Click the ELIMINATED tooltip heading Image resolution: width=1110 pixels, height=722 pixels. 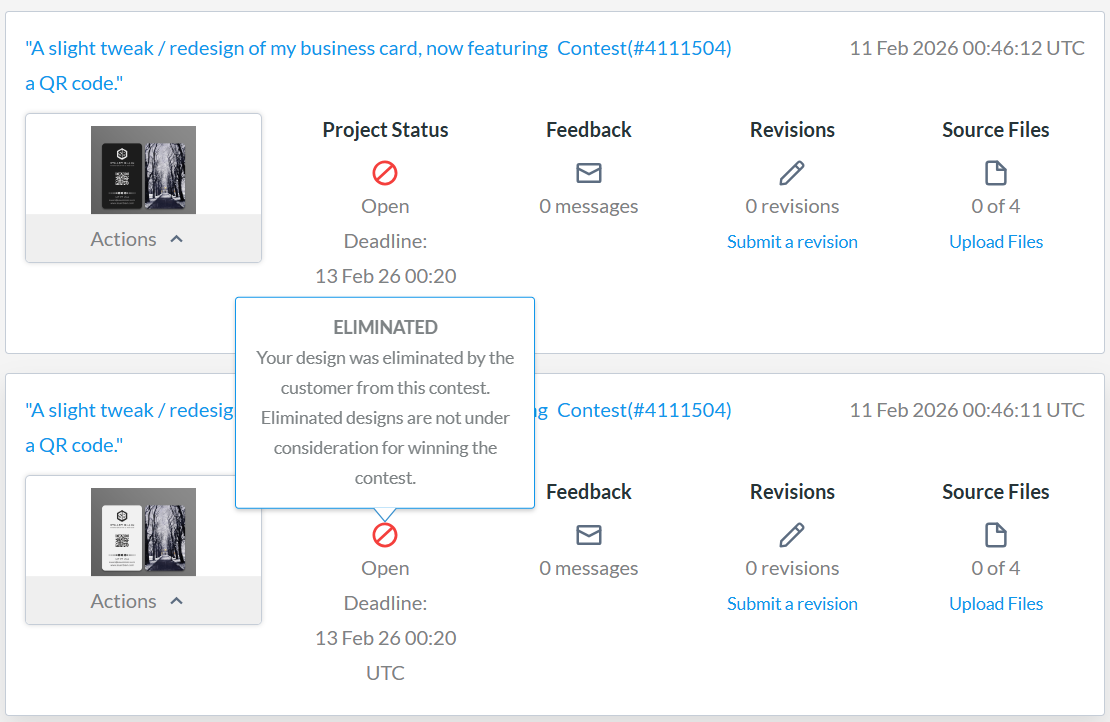coord(385,327)
